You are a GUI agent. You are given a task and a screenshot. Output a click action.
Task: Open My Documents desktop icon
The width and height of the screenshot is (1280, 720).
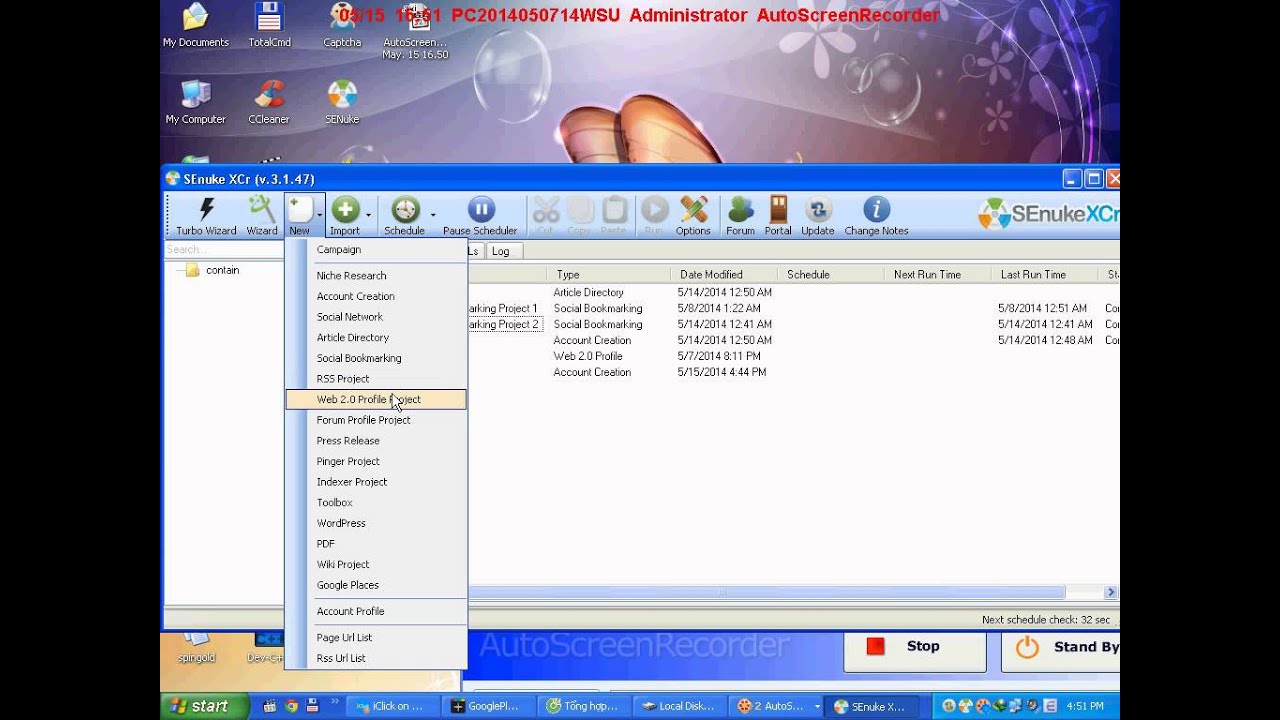195,25
